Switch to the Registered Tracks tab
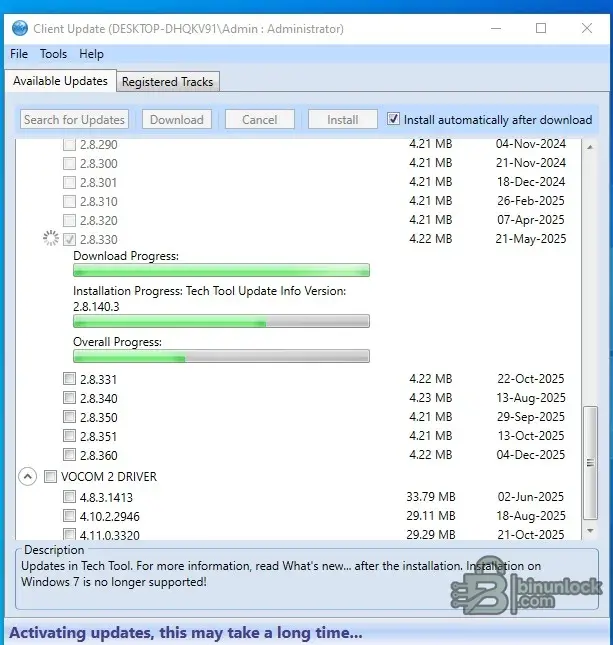This screenshot has height=645, width=613. [167, 82]
